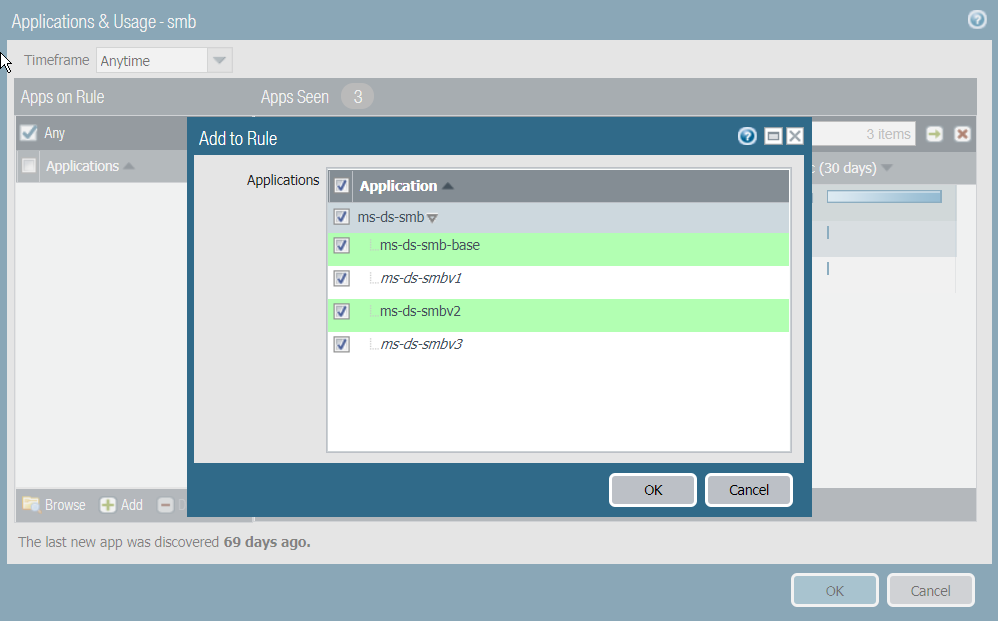
Task: Click the green arrow export icon
Action: click(x=934, y=134)
